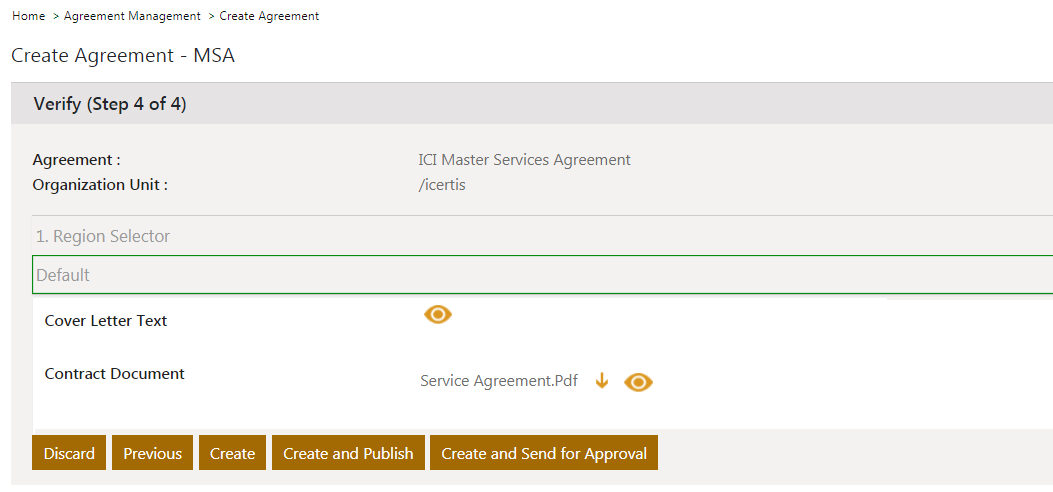
Task: Go to Home in the breadcrumb
Action: (28, 16)
